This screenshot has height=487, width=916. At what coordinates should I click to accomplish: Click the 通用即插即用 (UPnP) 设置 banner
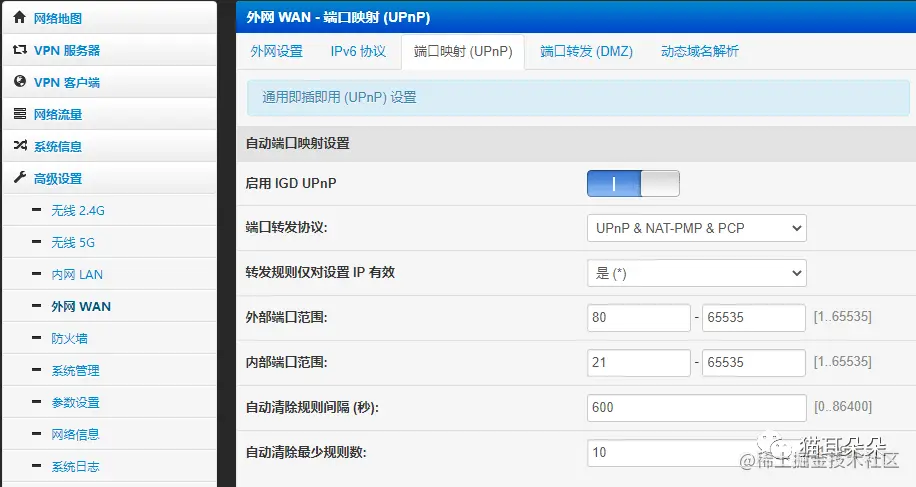pyautogui.click(x=578, y=98)
